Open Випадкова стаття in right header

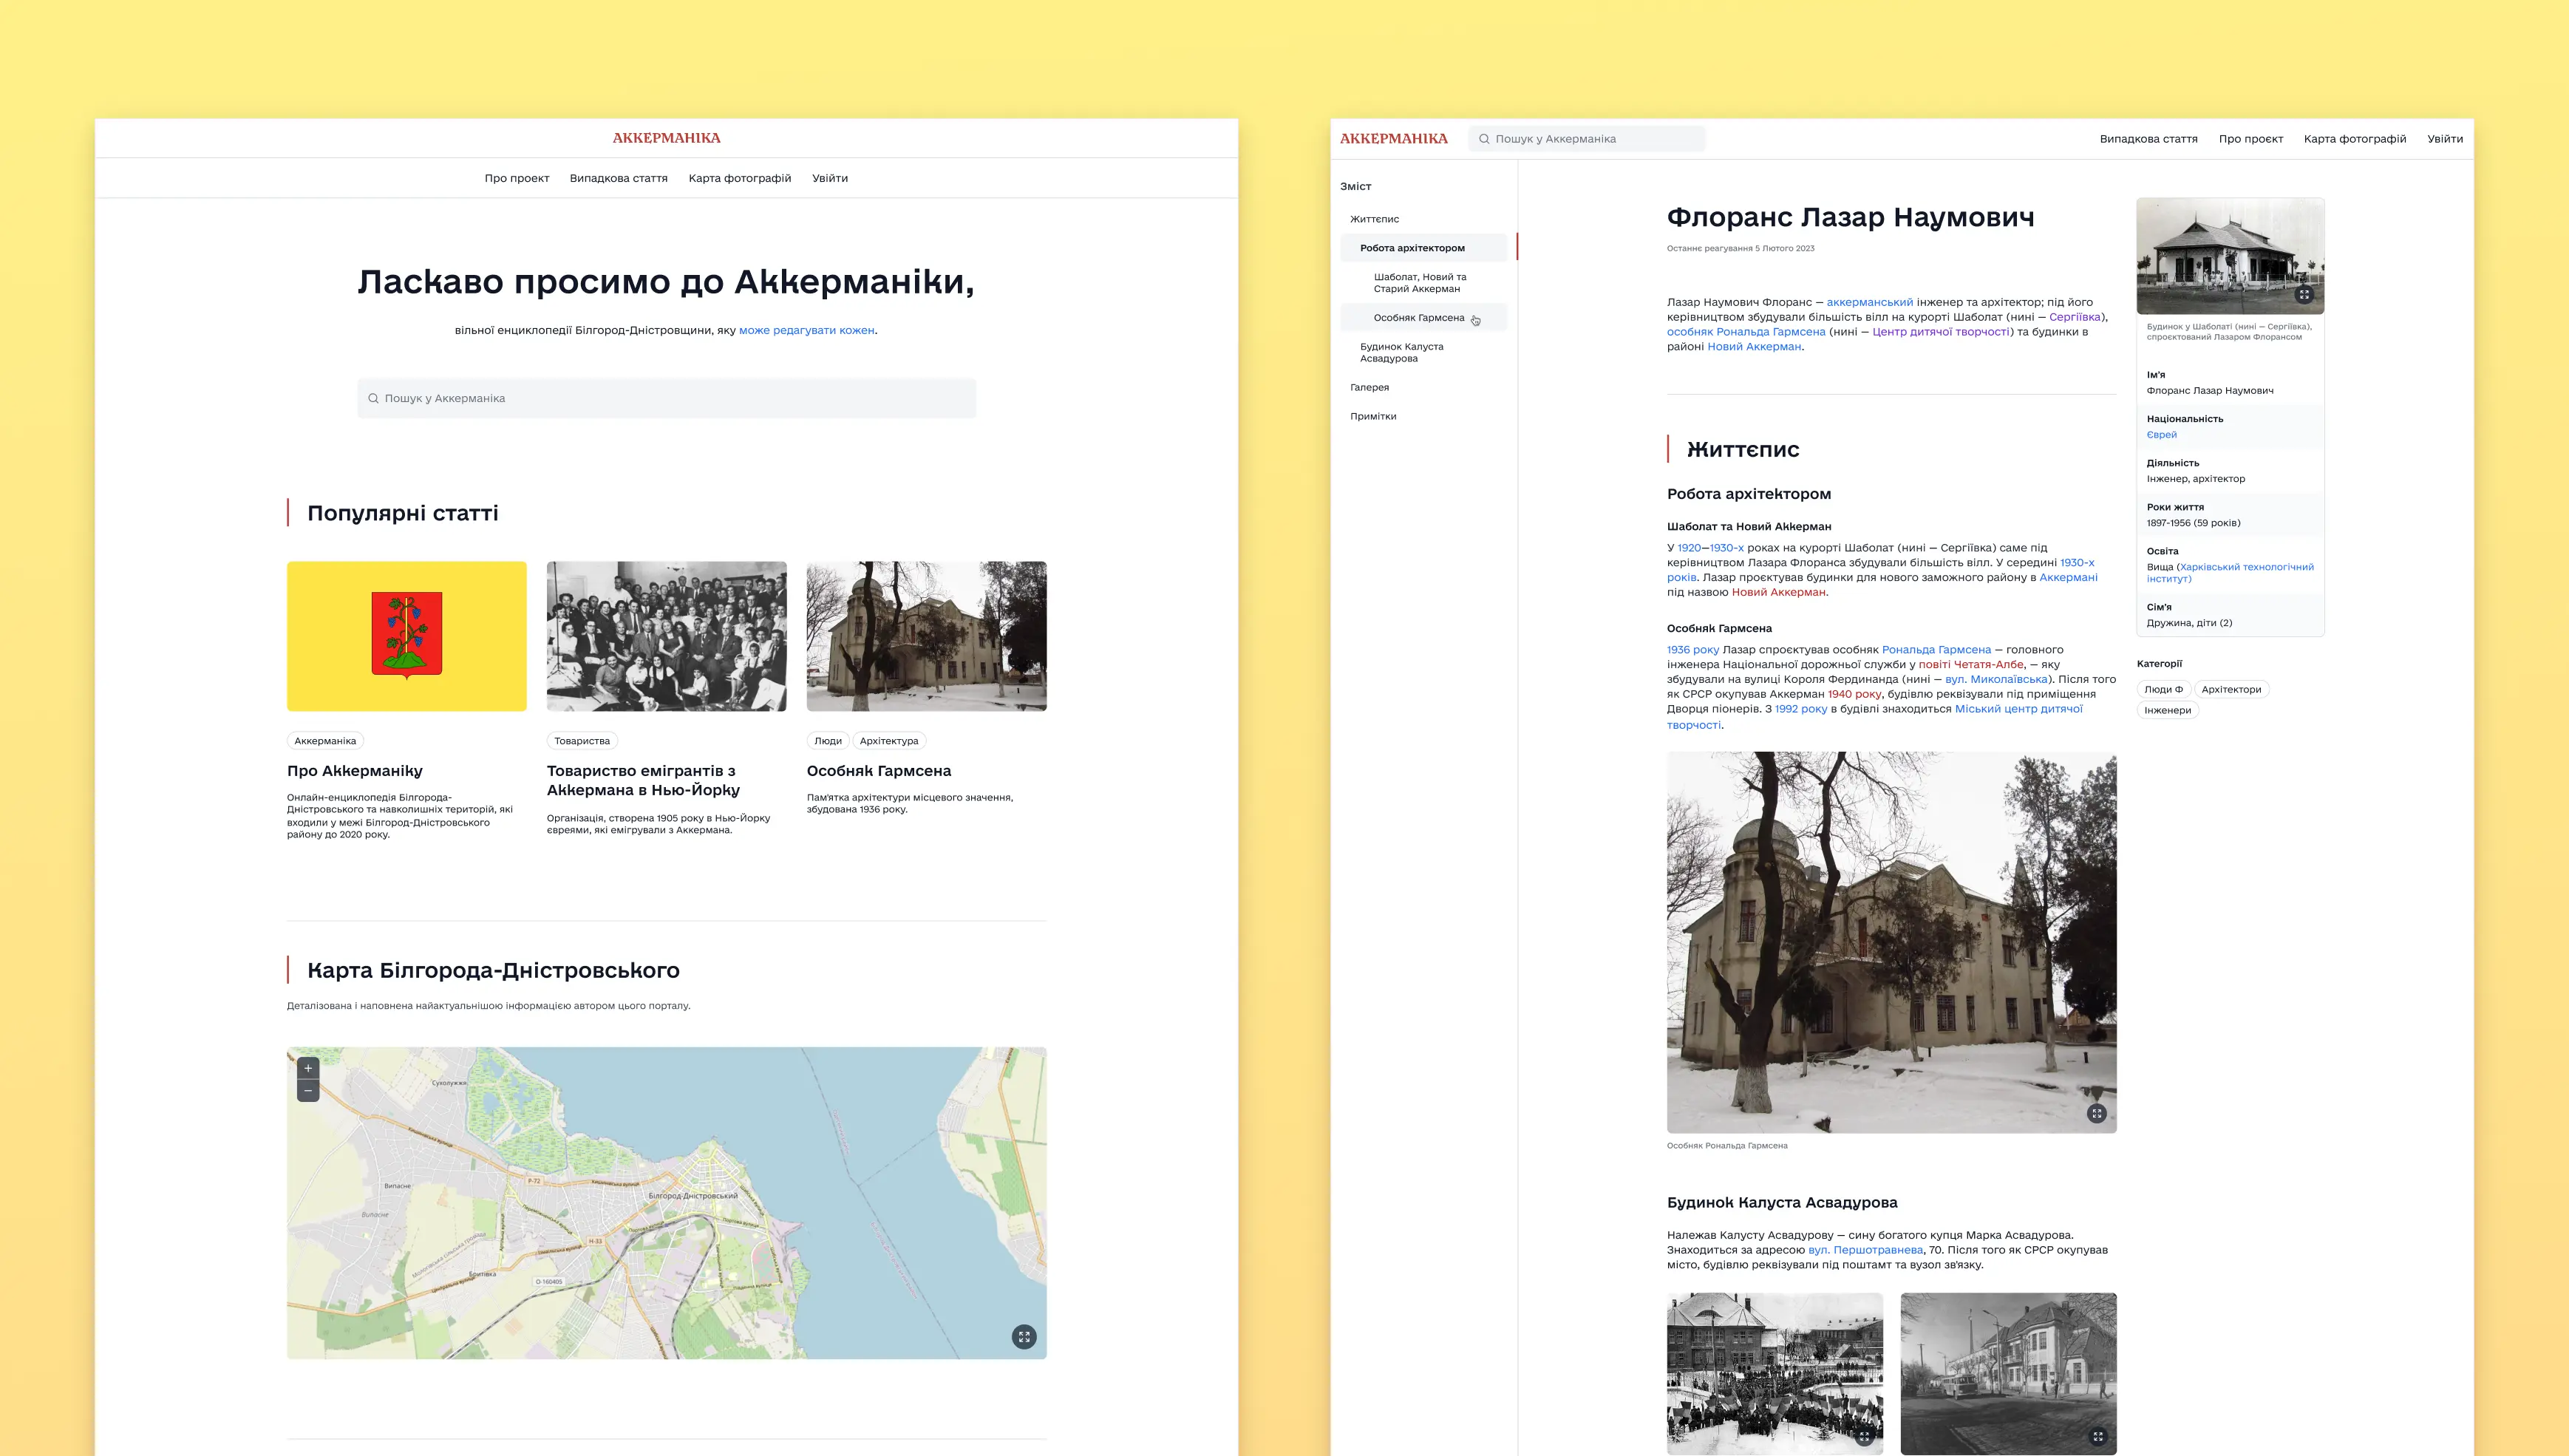[2148, 139]
